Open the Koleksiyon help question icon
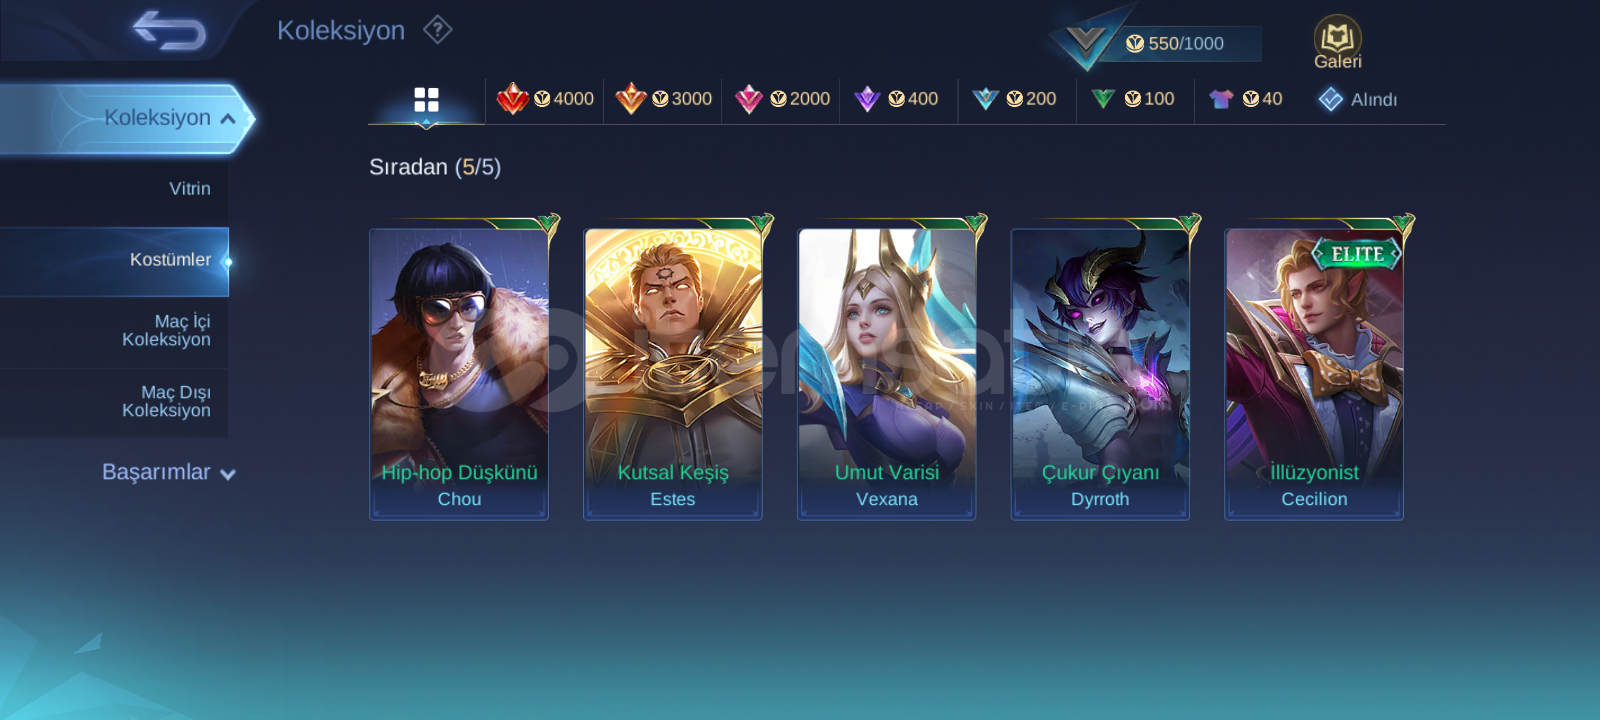 [438, 30]
